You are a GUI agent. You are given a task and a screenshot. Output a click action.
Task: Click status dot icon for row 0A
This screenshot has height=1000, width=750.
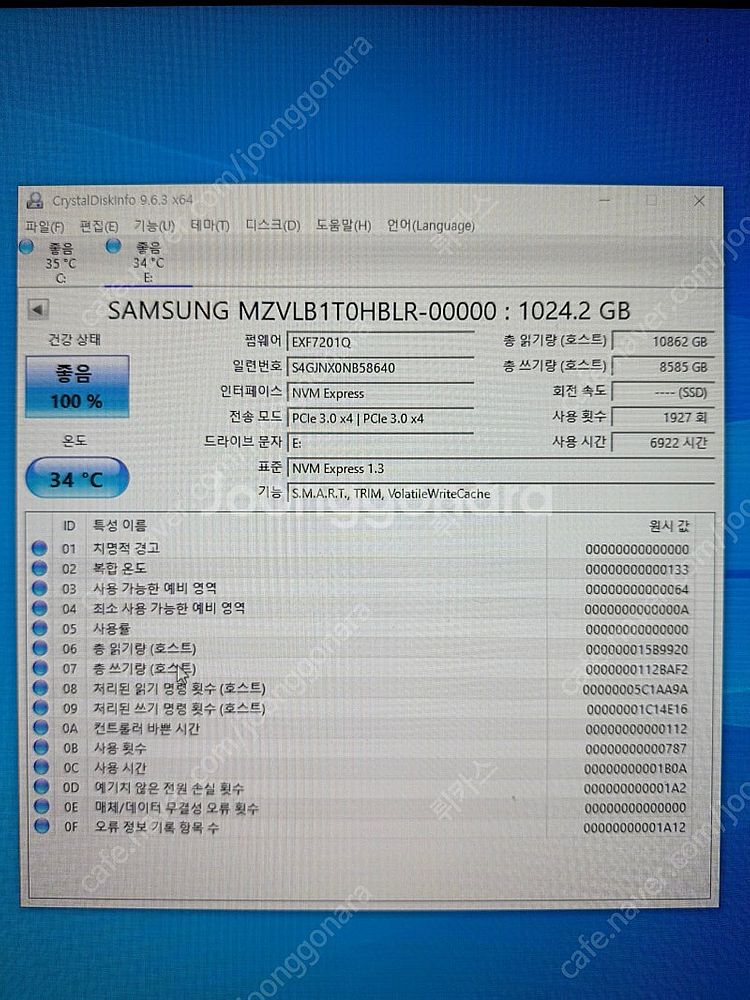(41, 728)
